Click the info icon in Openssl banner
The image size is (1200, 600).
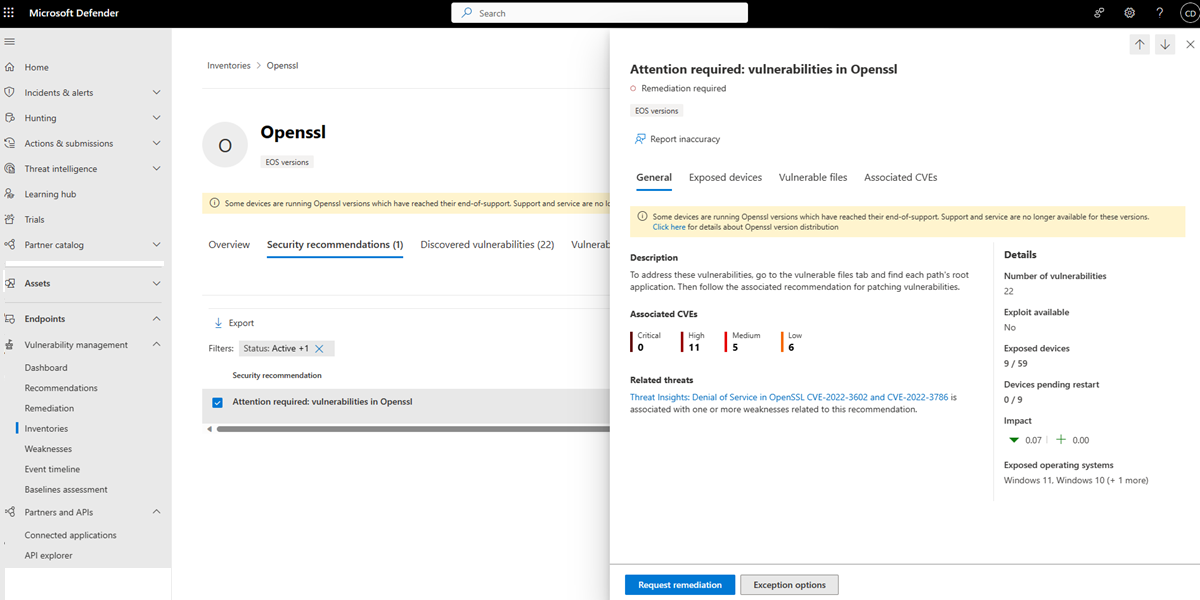coord(214,203)
